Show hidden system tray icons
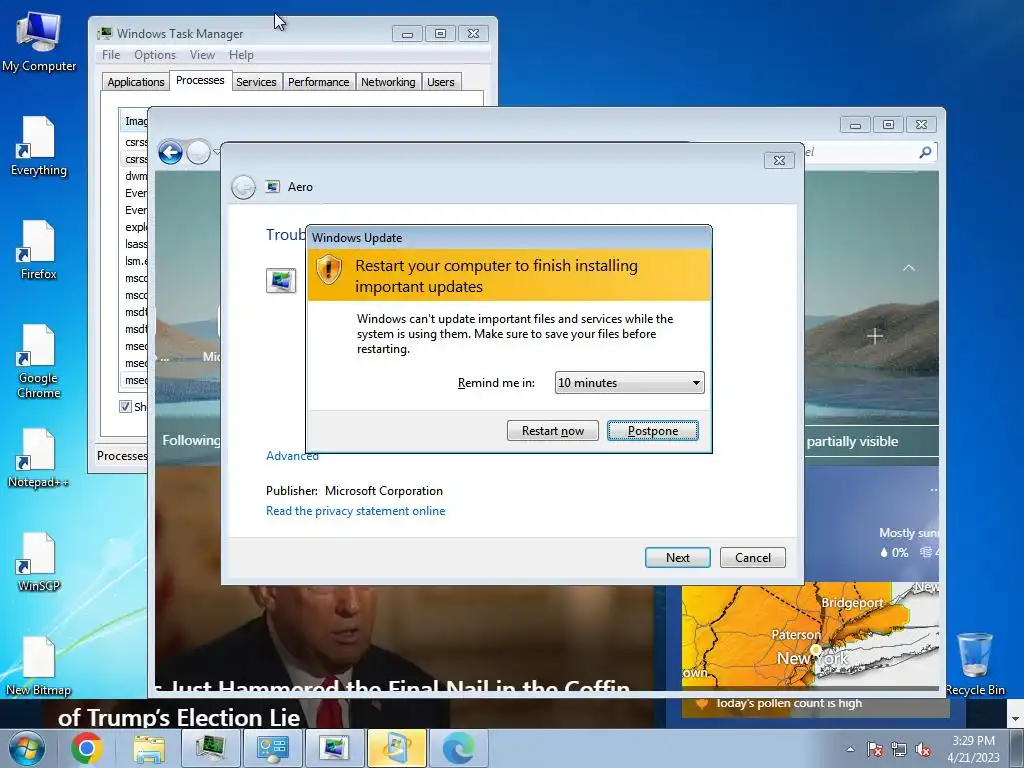The image size is (1024, 768). pos(850,749)
